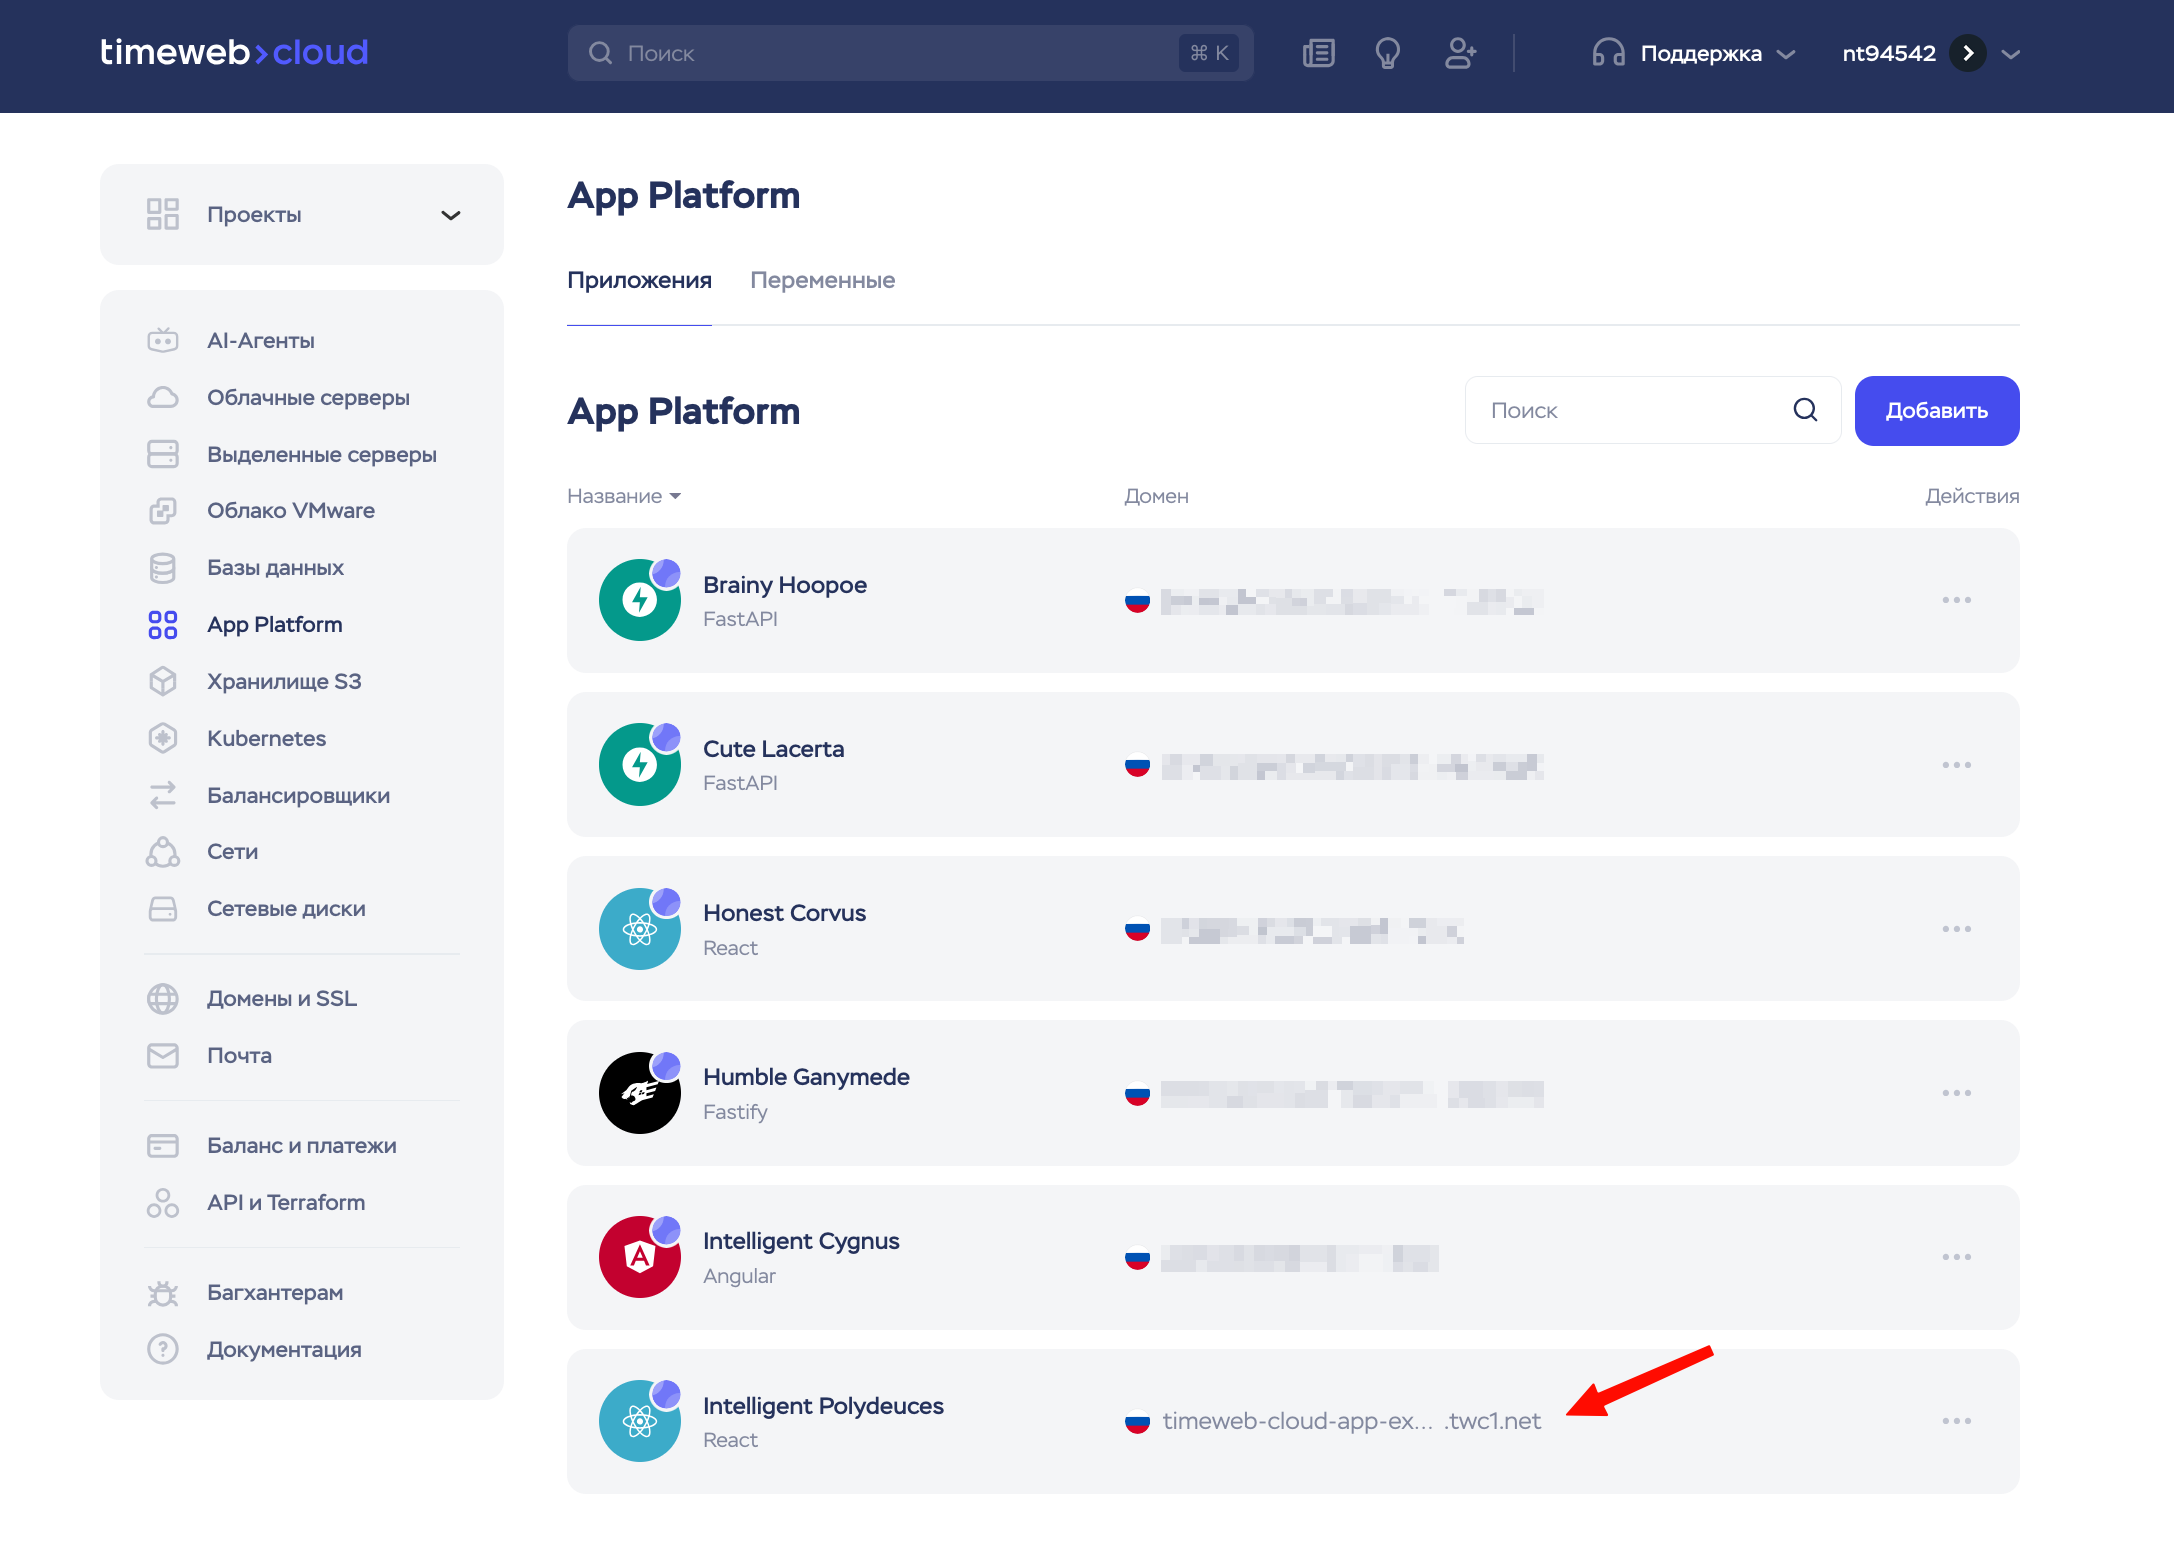Click the add user icon in header

1460,53
